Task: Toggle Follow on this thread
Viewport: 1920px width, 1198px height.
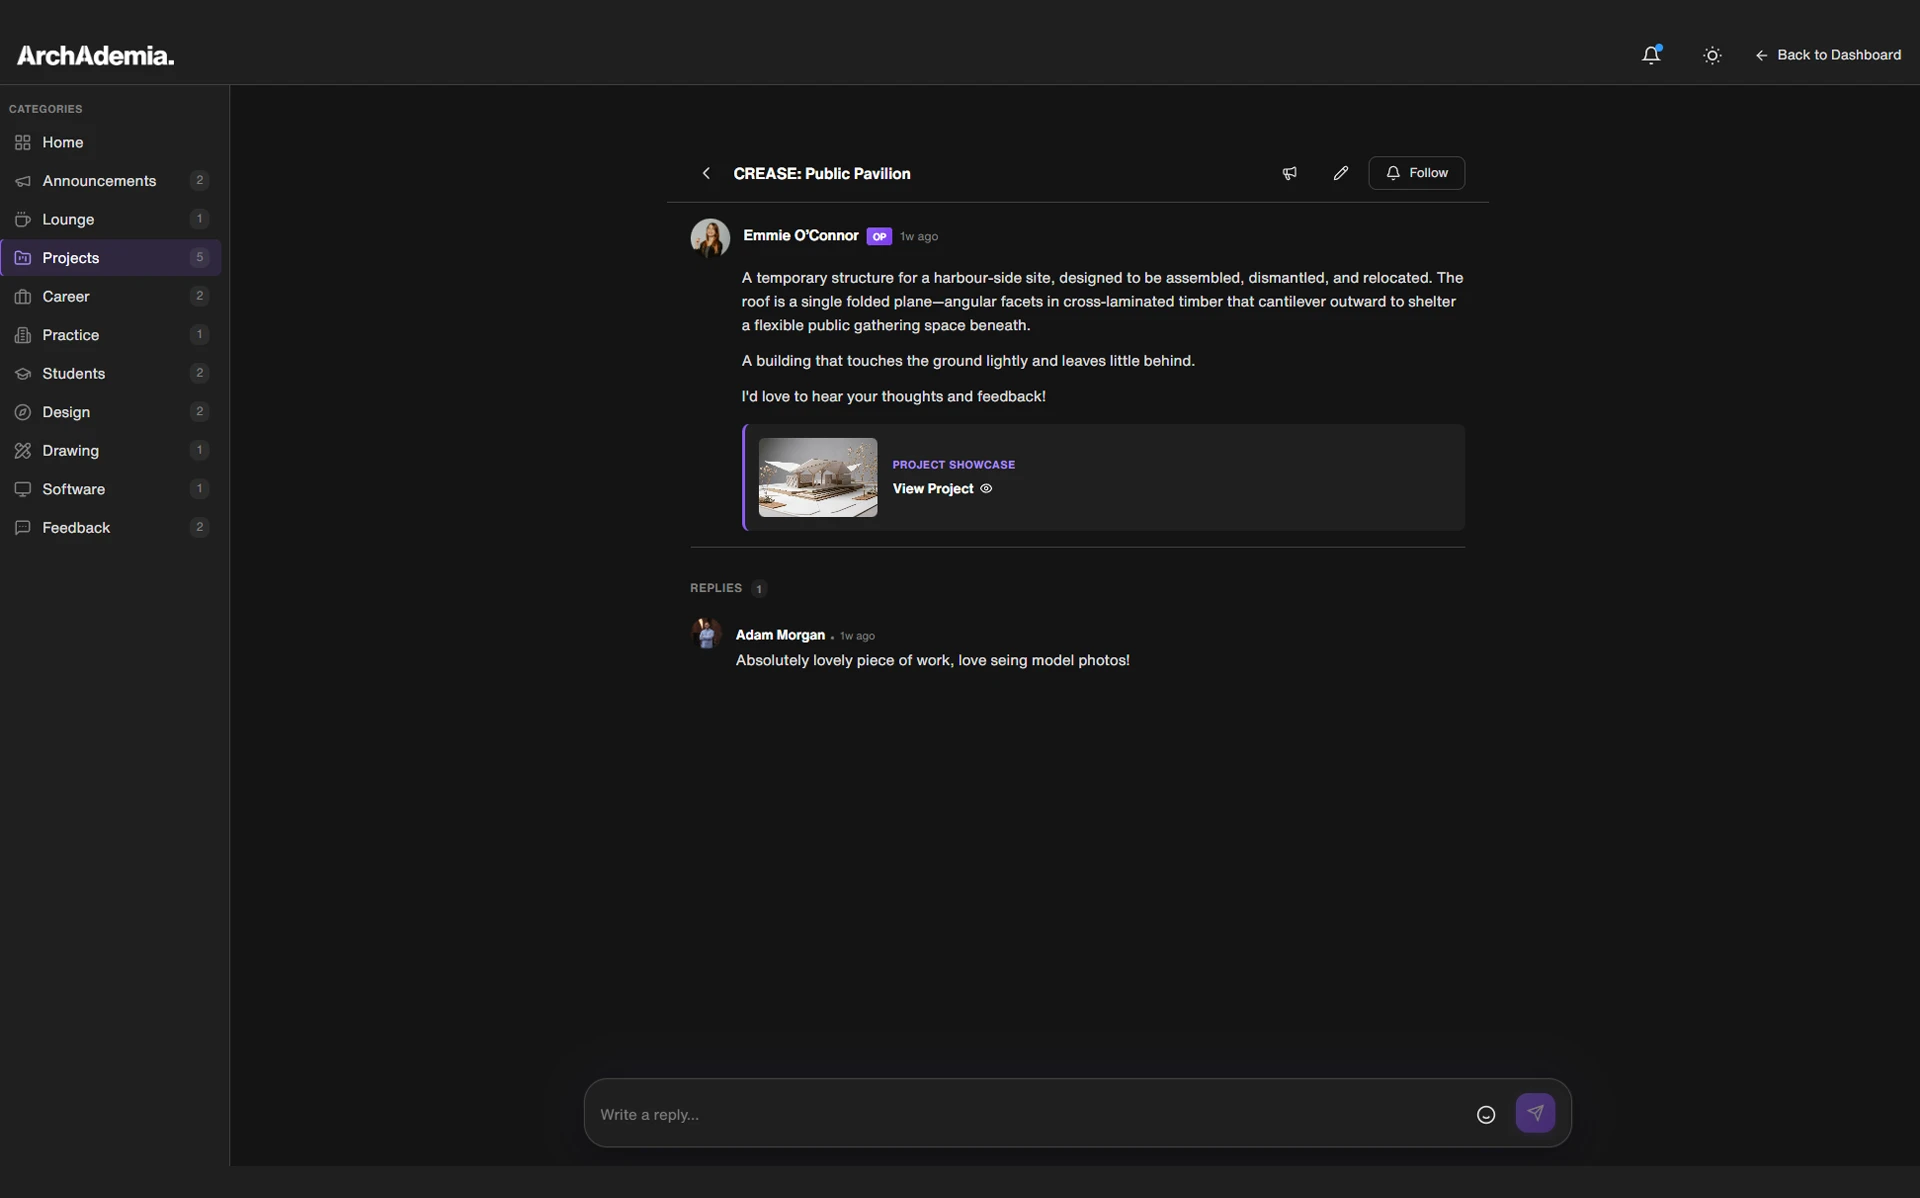Action: [1416, 173]
